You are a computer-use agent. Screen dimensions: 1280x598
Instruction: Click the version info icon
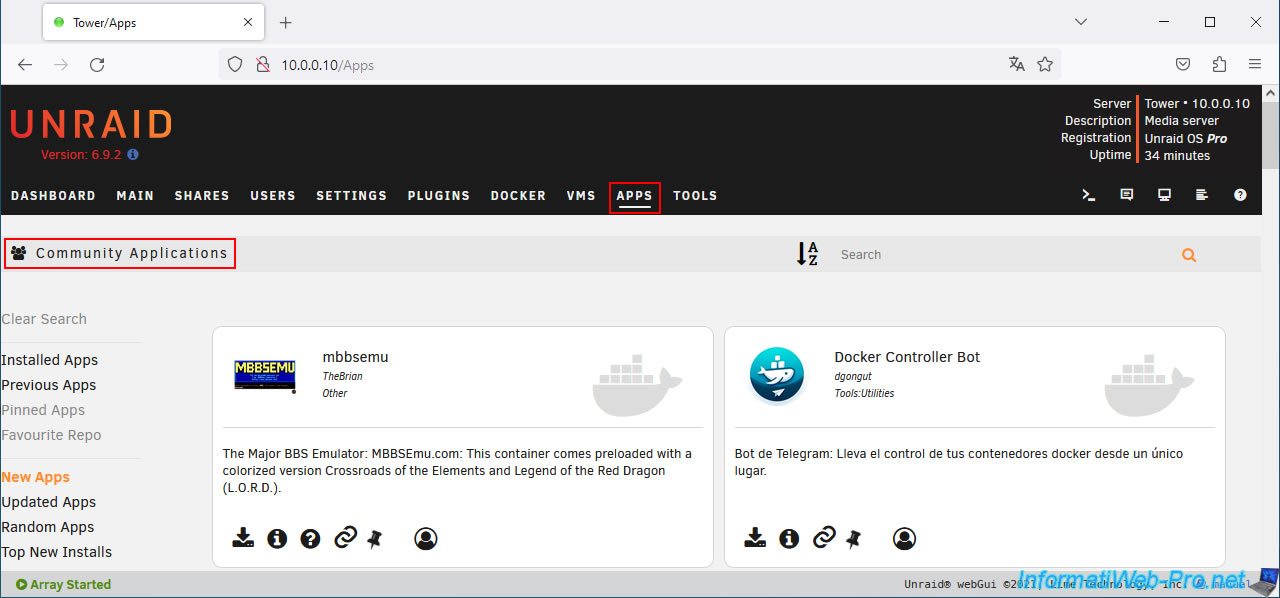pos(133,155)
